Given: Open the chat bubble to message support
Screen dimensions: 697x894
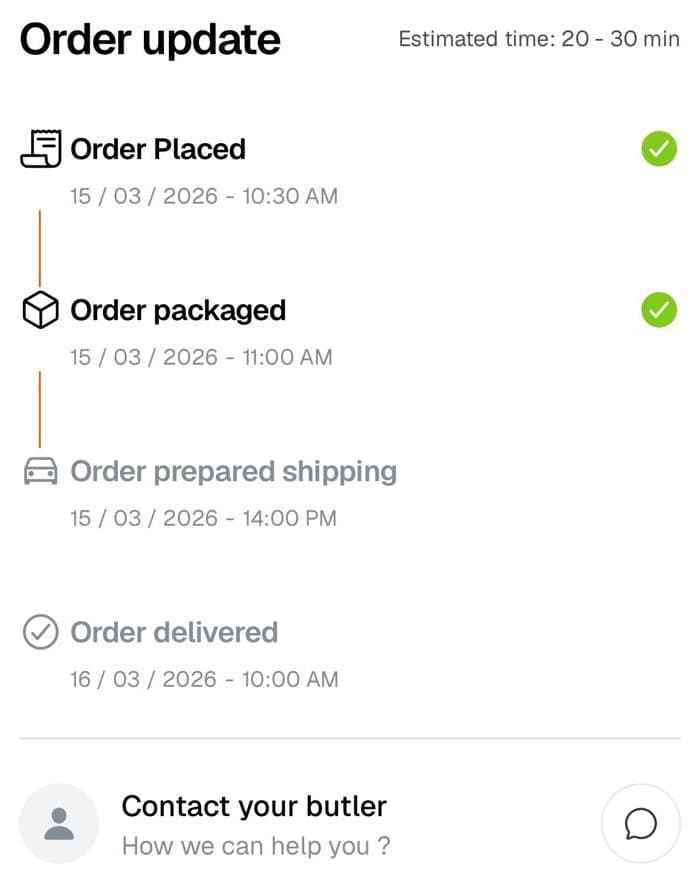Looking at the screenshot, I should [x=640, y=823].
